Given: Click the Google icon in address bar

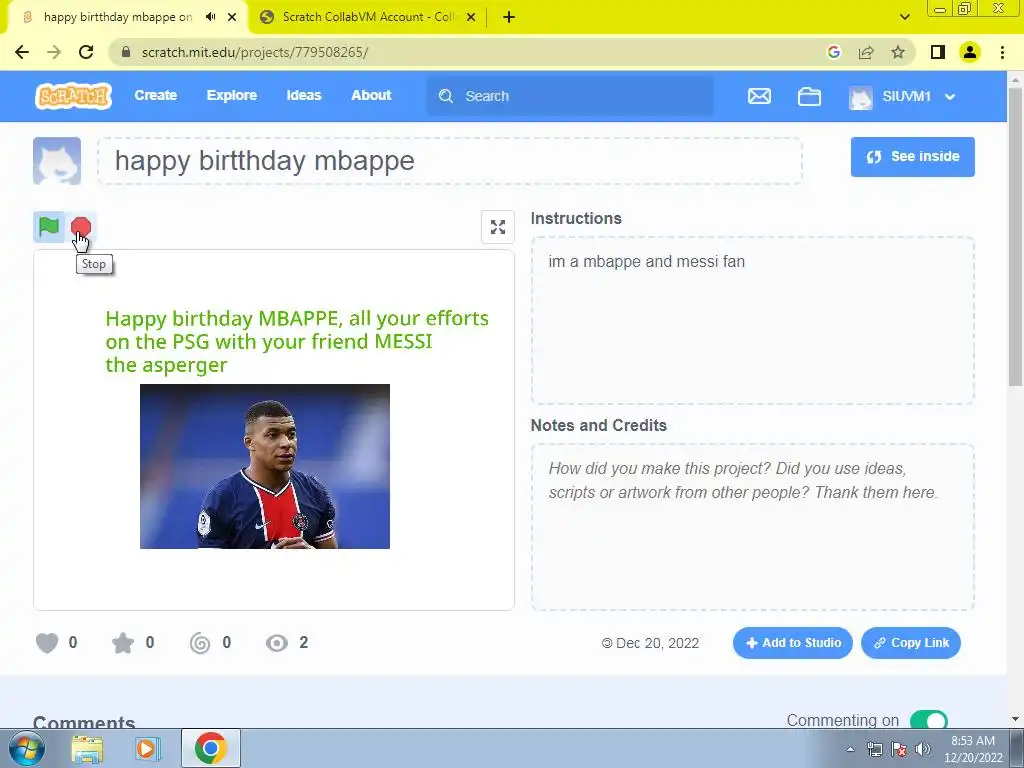Looking at the screenshot, I should pyautogui.click(x=833, y=52).
